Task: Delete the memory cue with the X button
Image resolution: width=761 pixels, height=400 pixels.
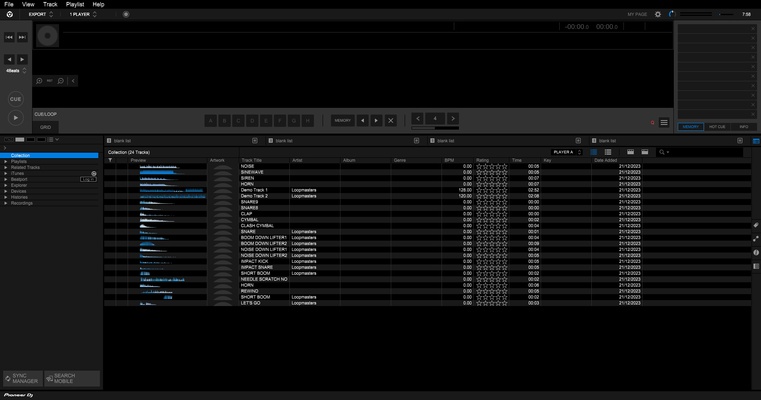Action: click(x=390, y=120)
